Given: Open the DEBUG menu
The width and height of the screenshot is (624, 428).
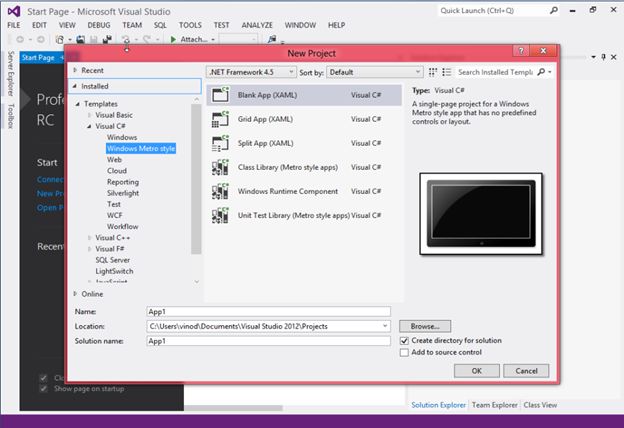Looking at the screenshot, I should (x=99, y=25).
